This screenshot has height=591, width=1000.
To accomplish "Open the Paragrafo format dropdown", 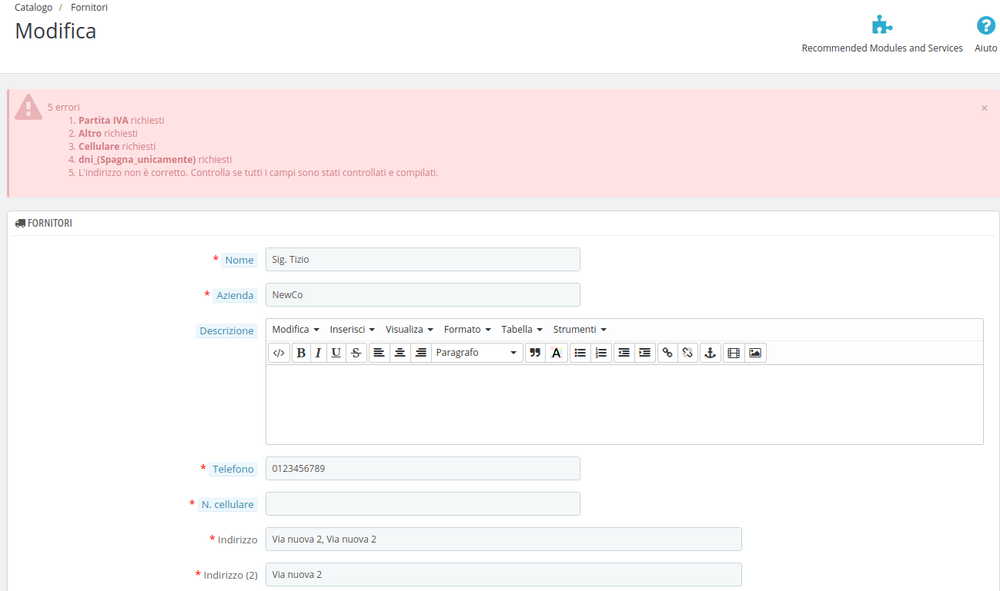I will click(476, 353).
